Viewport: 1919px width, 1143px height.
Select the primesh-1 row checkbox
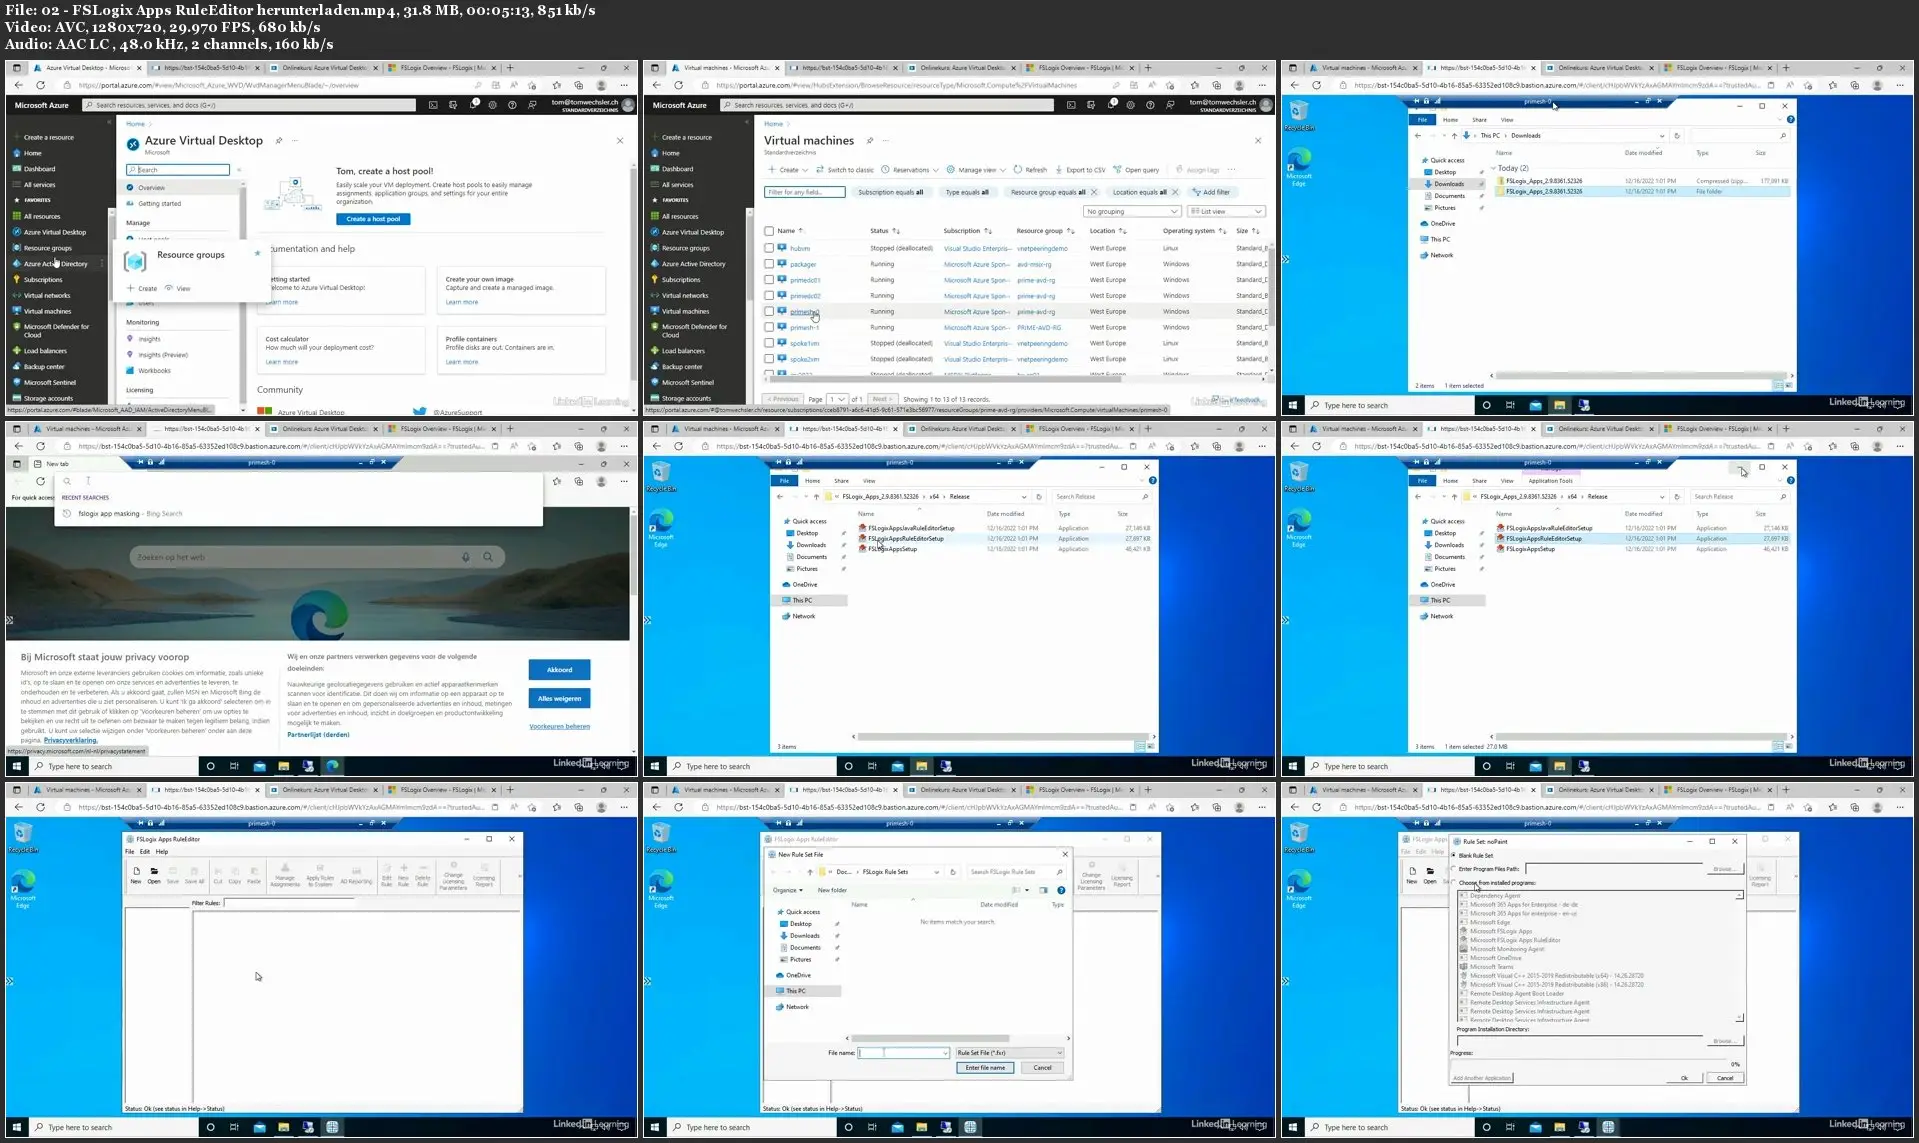coord(769,327)
